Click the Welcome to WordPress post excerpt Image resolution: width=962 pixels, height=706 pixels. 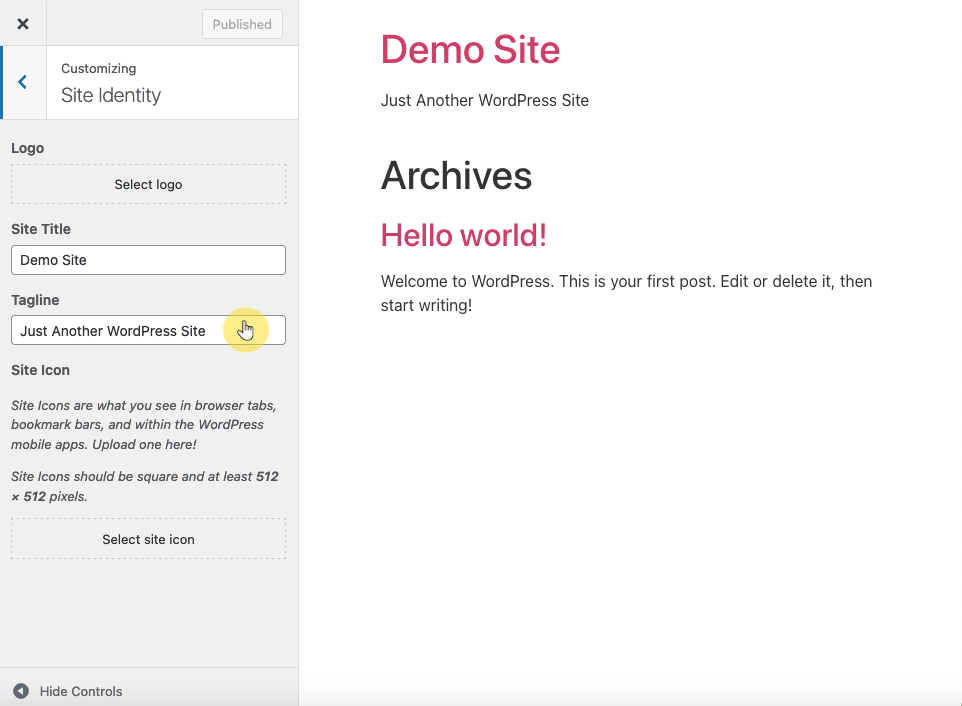click(626, 293)
